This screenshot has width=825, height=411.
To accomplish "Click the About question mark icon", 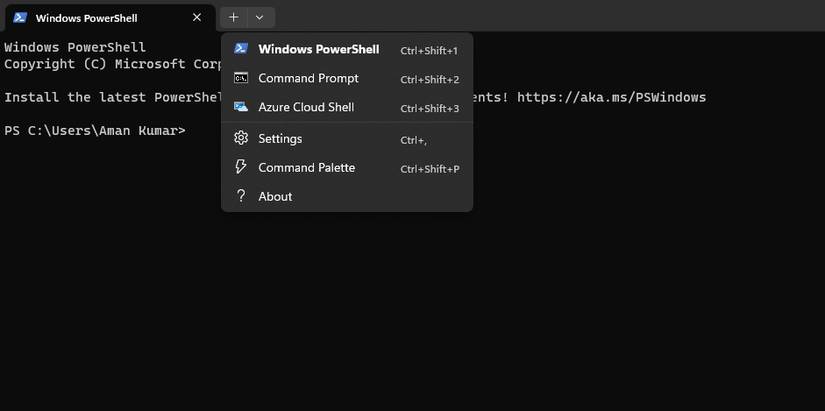I will point(241,196).
